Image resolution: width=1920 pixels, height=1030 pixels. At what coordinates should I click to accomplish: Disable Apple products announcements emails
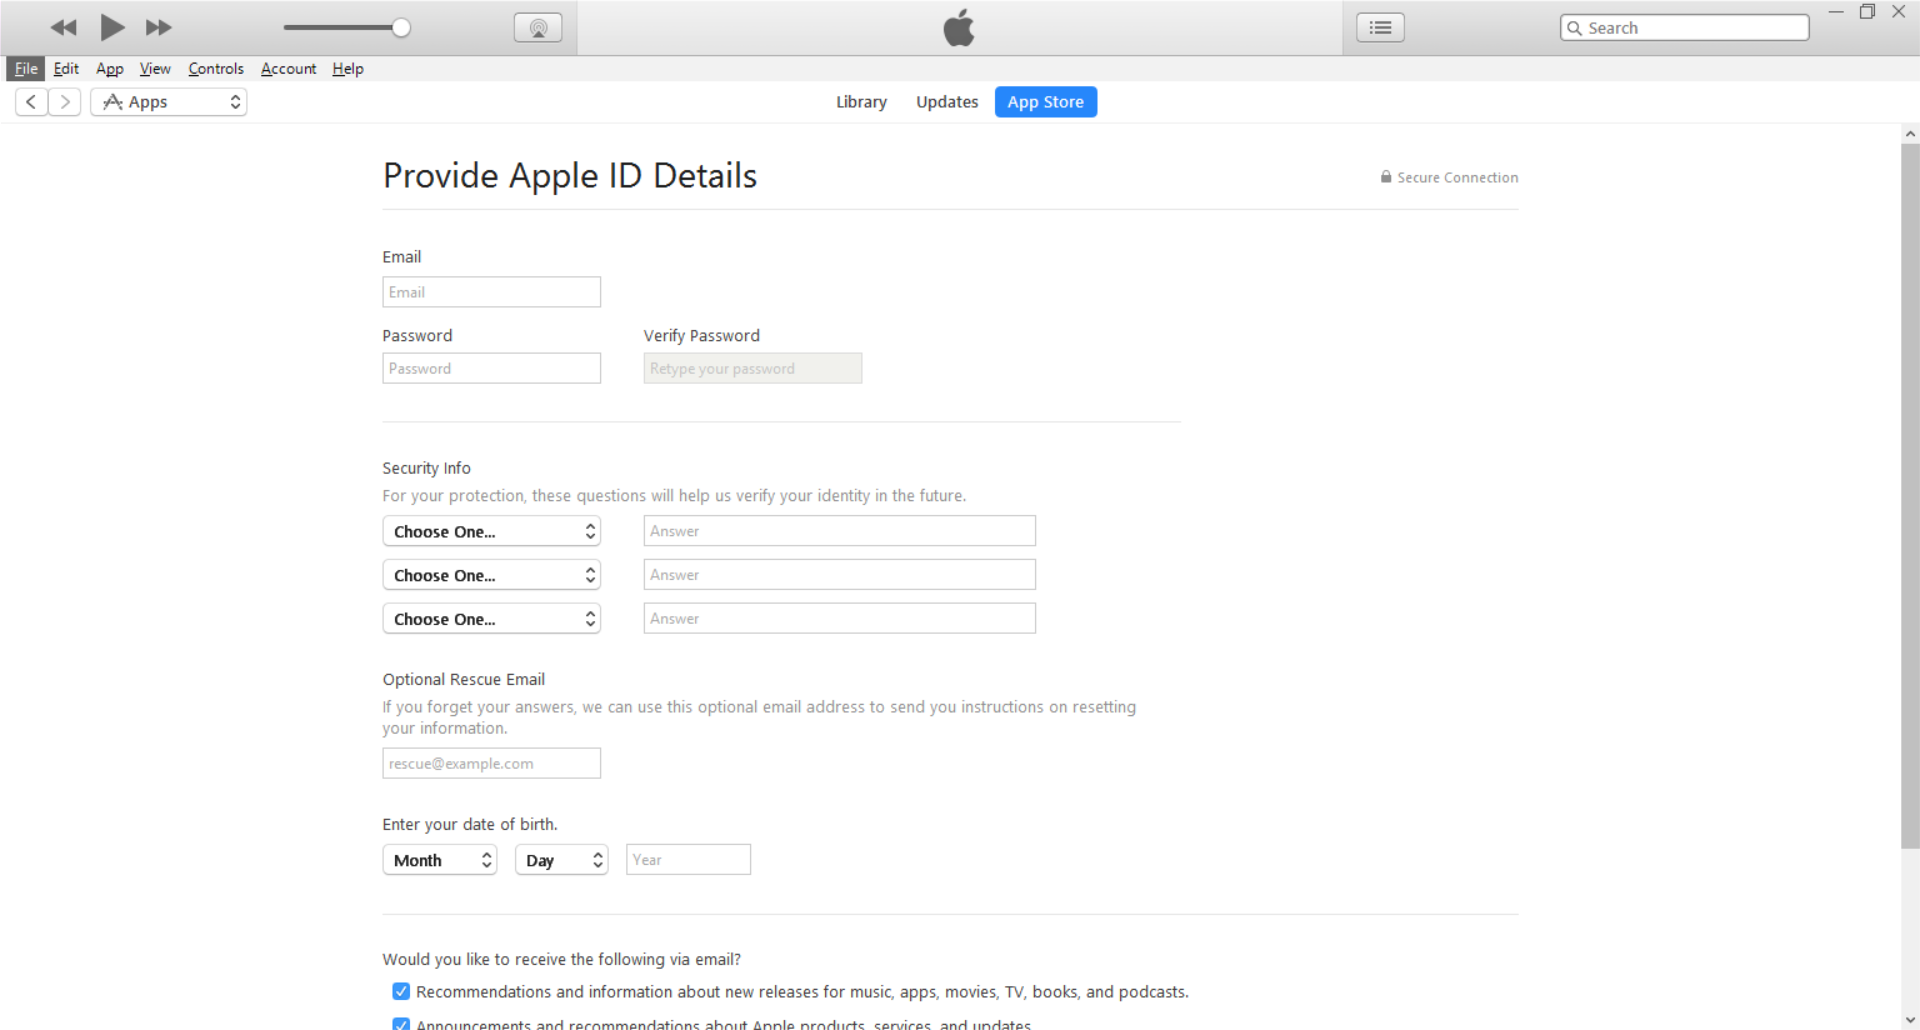[400, 1024]
